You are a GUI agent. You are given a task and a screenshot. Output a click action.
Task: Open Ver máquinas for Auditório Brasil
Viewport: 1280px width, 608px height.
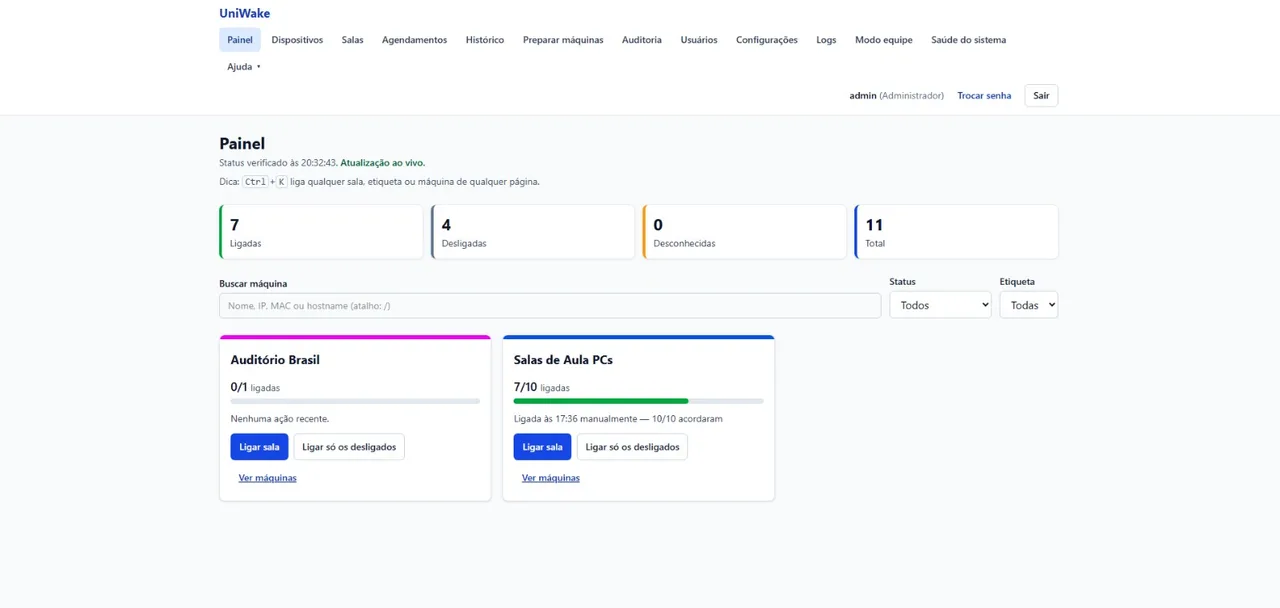(x=268, y=478)
